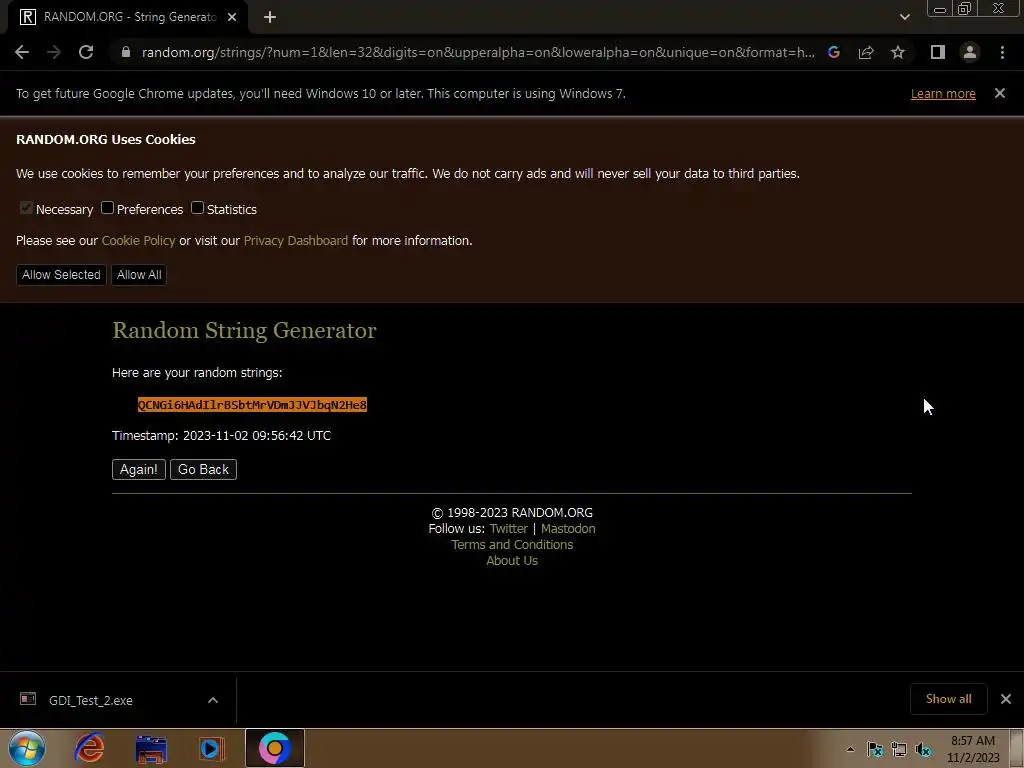
Task: Open a new tab with plus
Action: (270, 18)
